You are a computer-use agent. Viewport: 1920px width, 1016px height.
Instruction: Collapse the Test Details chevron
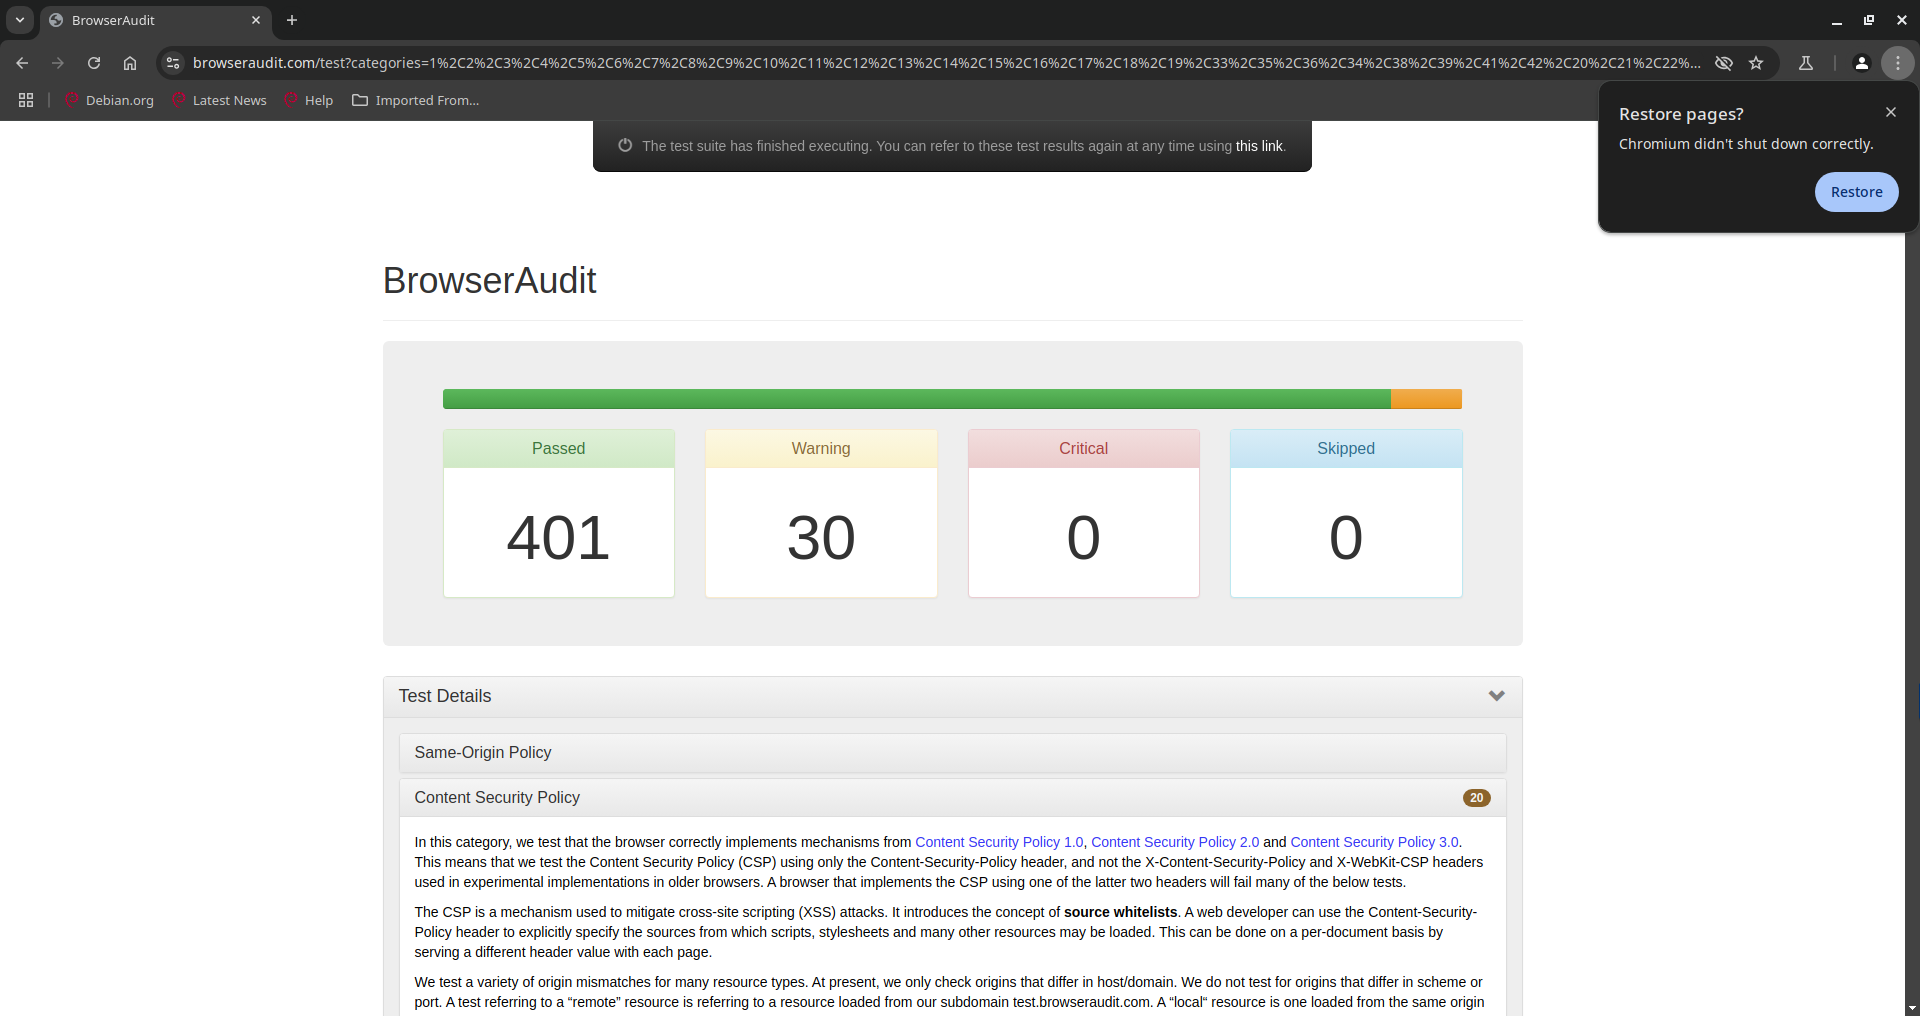[1497, 696]
